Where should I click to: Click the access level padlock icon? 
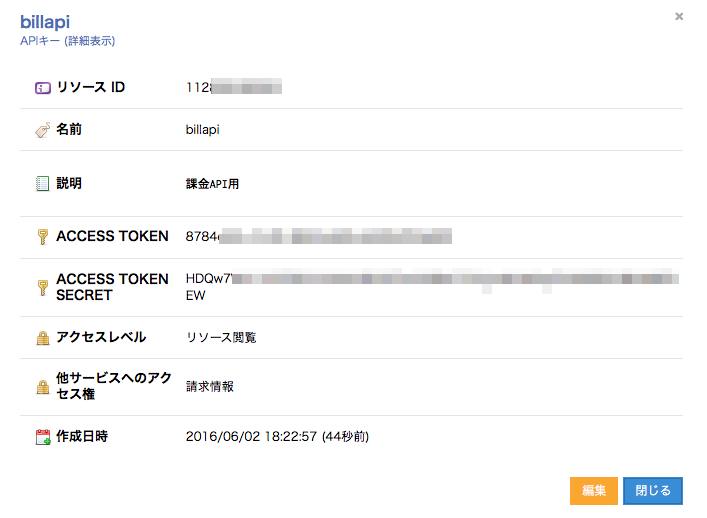point(43,338)
